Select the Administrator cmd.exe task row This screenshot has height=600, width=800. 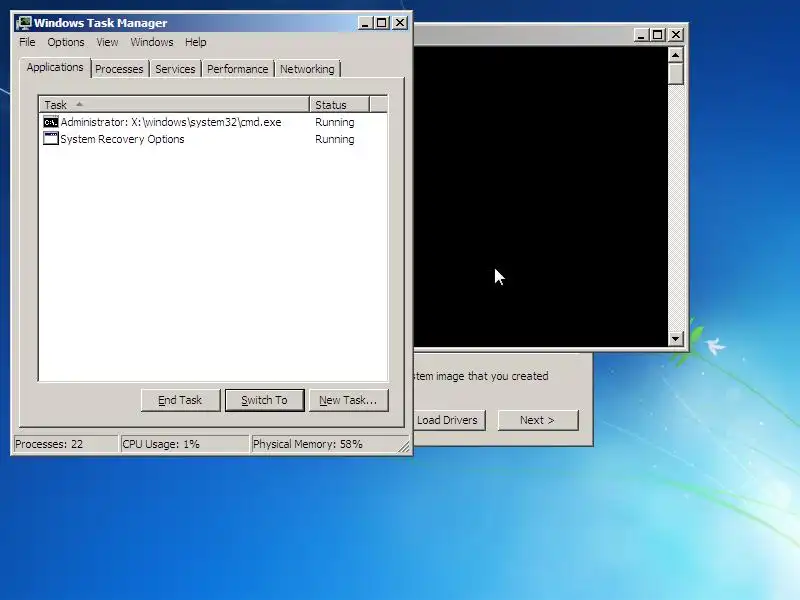[213, 122]
